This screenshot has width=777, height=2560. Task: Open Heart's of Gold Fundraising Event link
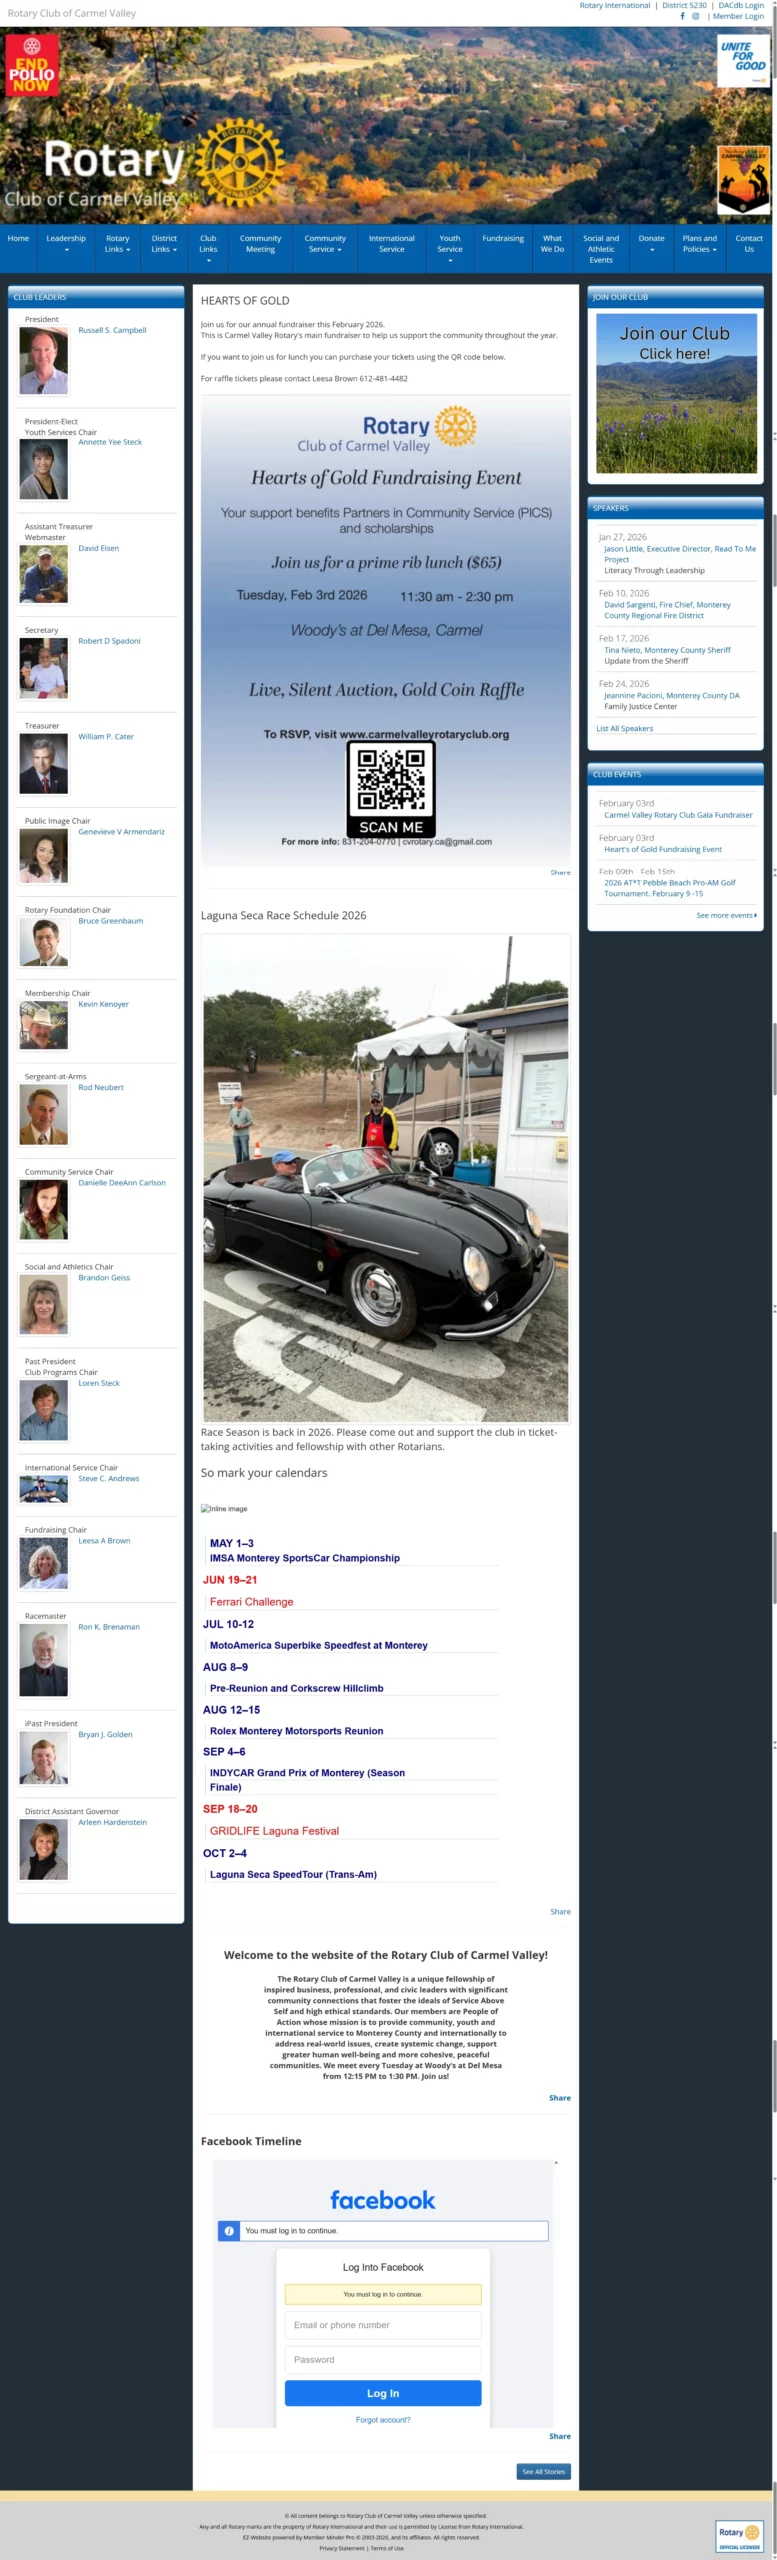662,850
